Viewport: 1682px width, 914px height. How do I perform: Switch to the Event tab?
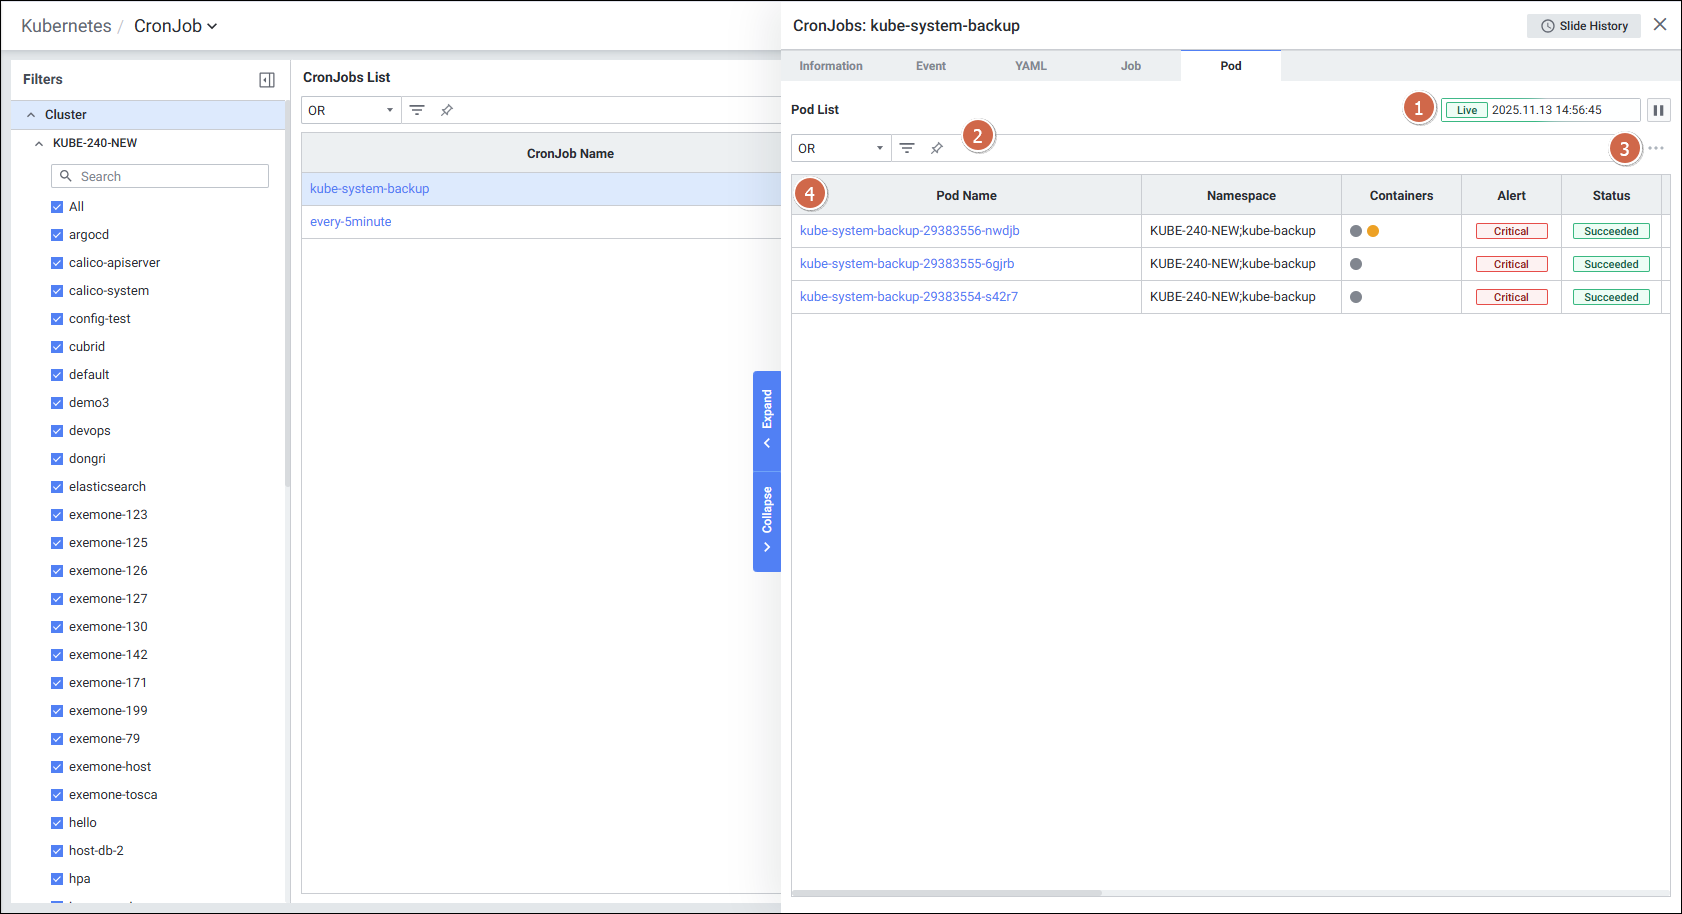(930, 66)
